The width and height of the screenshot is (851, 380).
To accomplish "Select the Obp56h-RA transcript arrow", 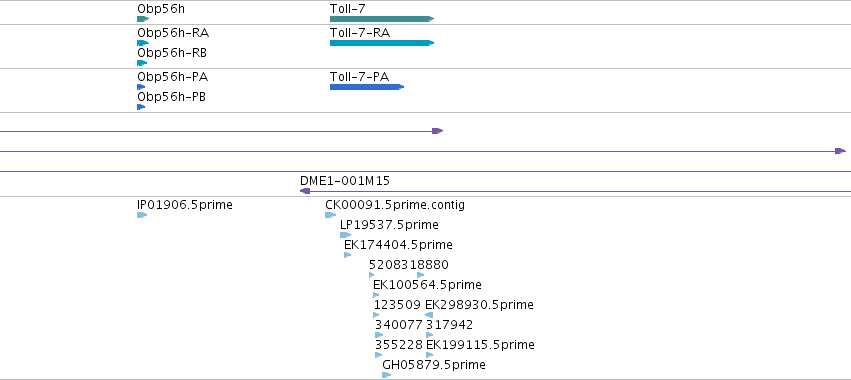I will tap(143, 43).
